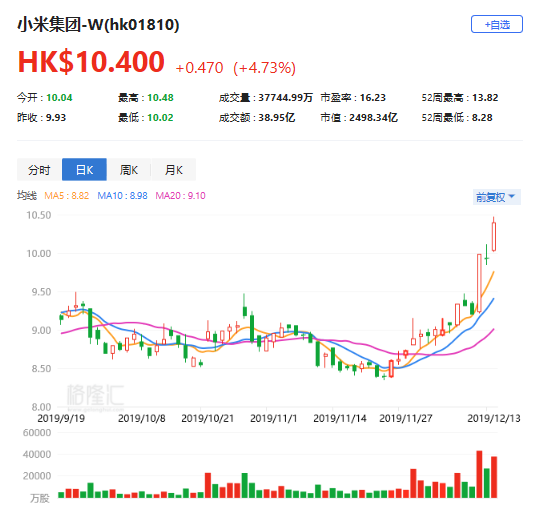Click the market cap value 2498.34亿
Image resolution: width=540 pixels, height=509 pixels.
tap(373, 118)
